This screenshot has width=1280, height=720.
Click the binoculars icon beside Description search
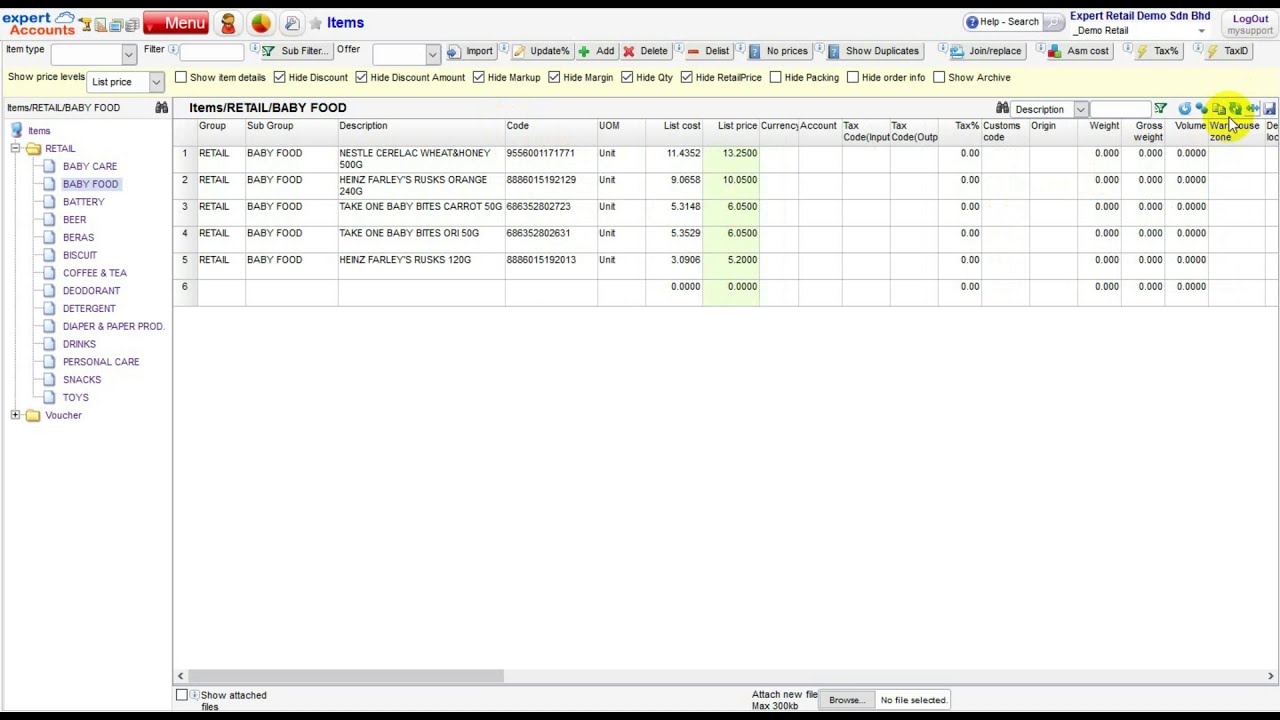[1002, 108]
